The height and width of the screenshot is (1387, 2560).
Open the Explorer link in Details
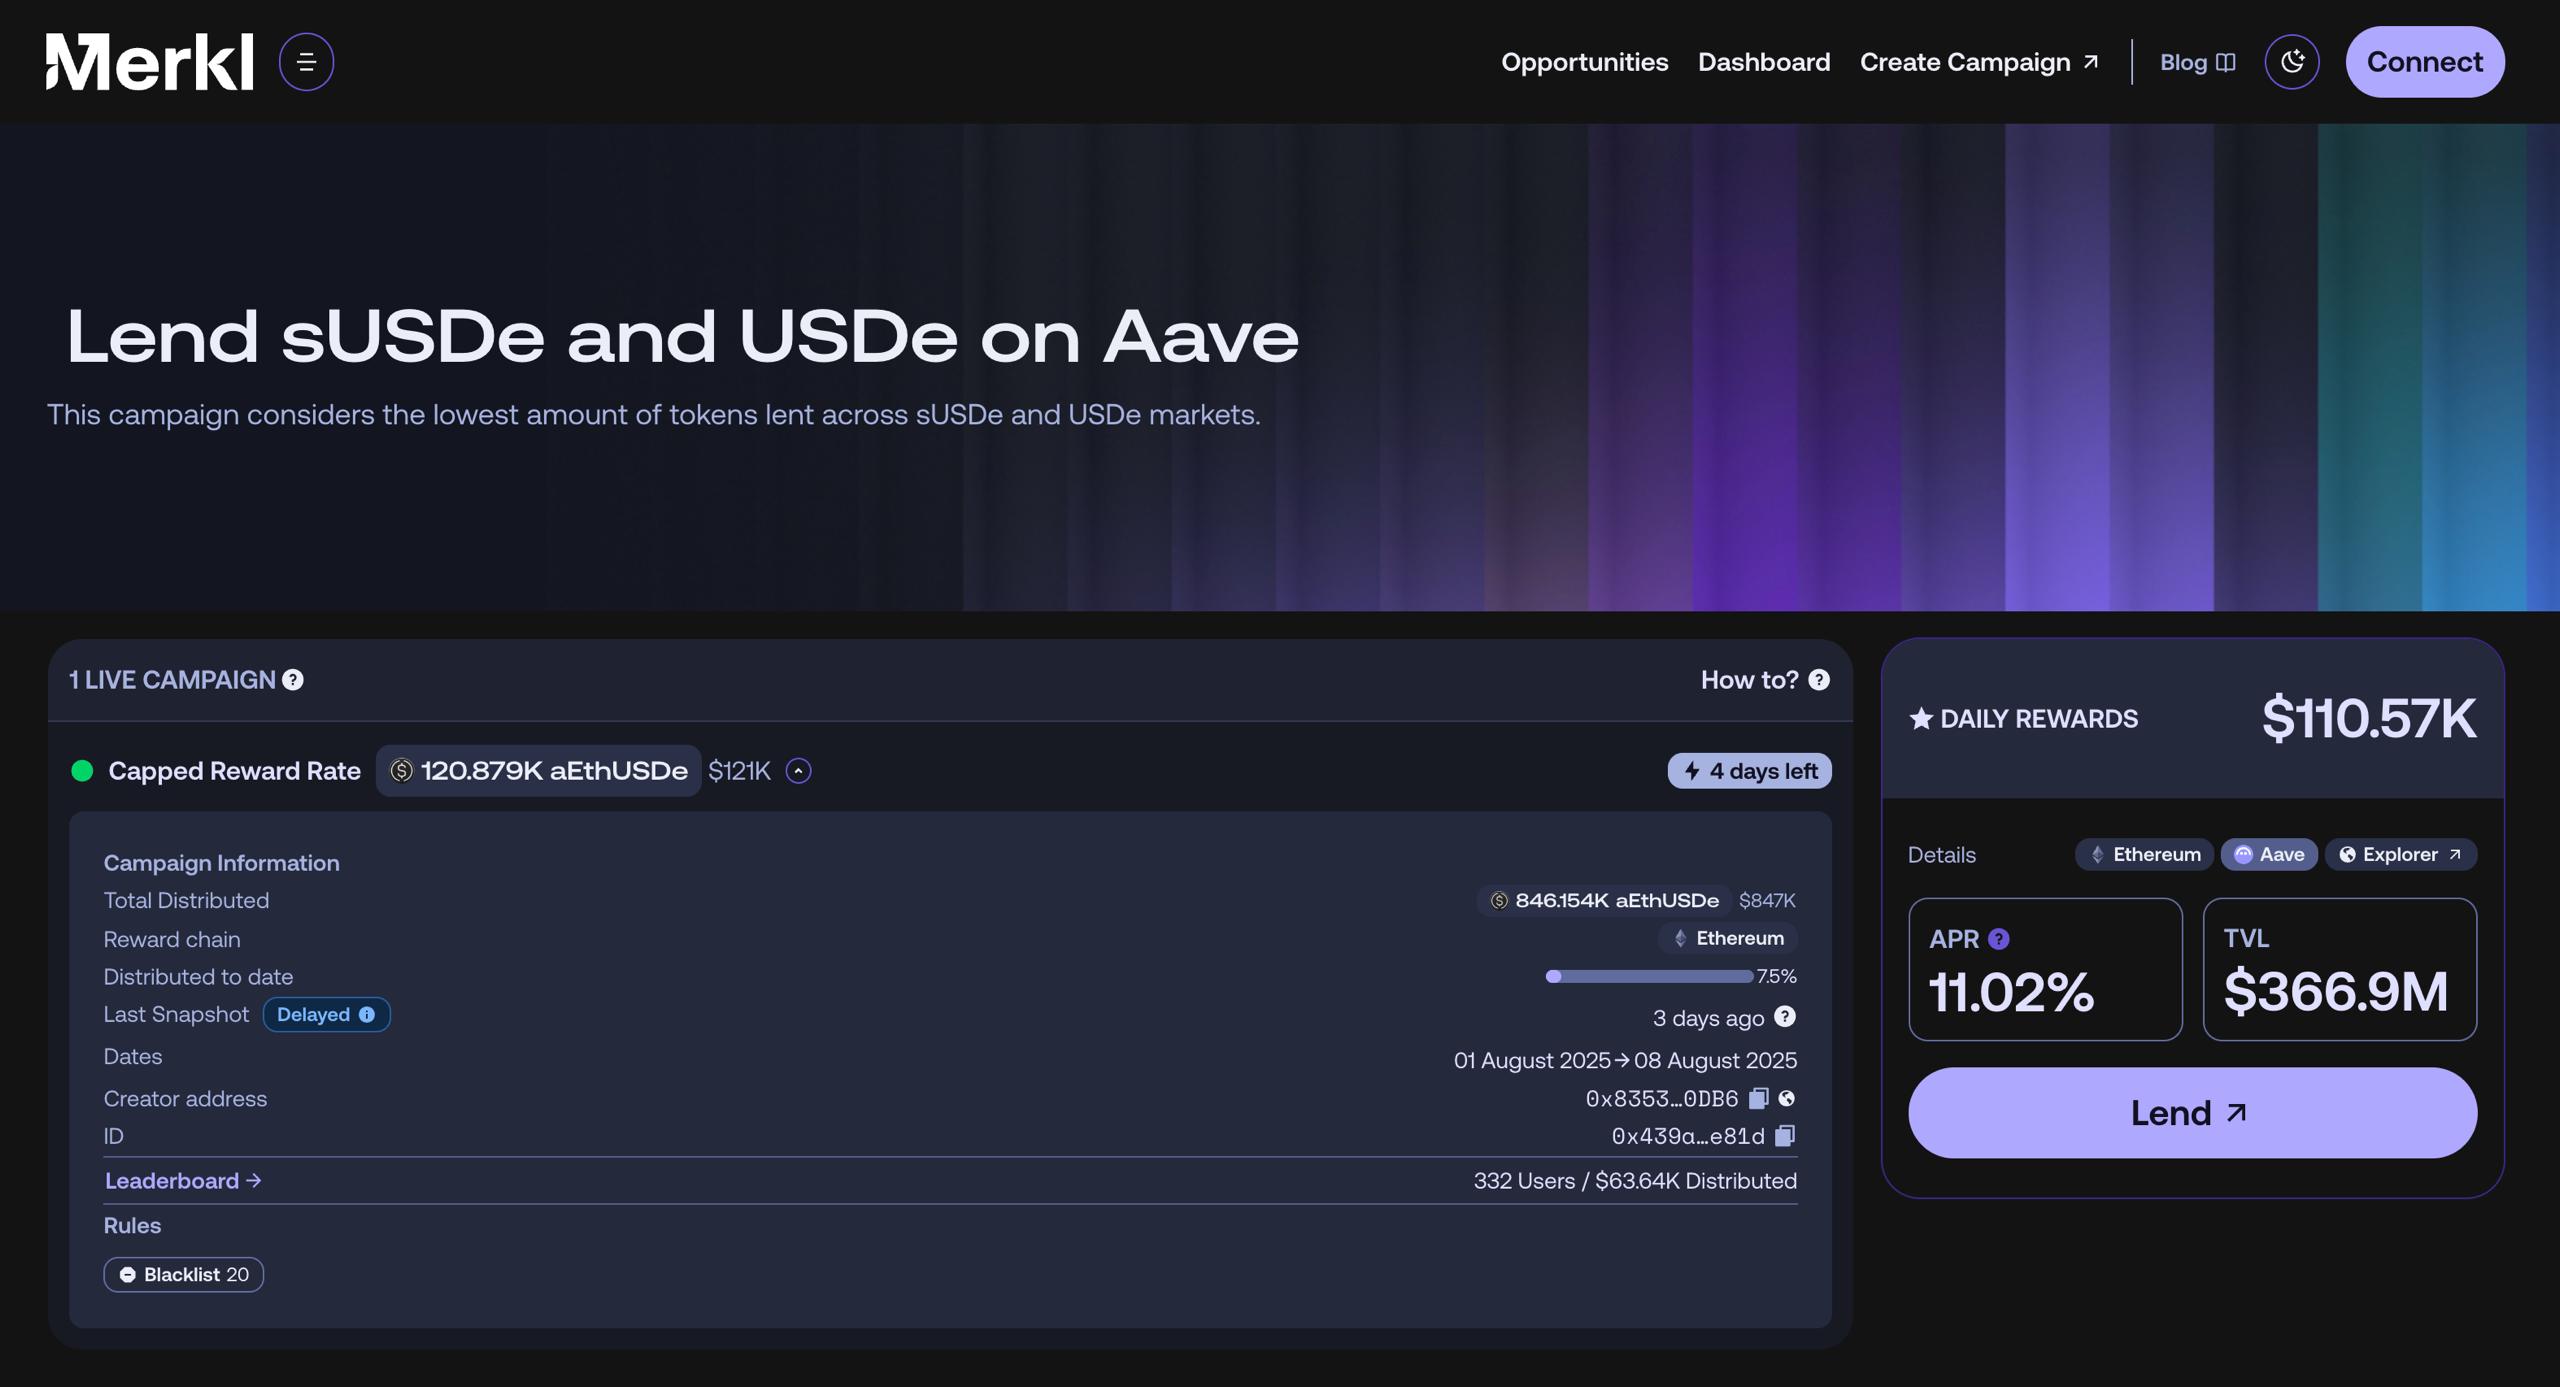click(x=2400, y=854)
